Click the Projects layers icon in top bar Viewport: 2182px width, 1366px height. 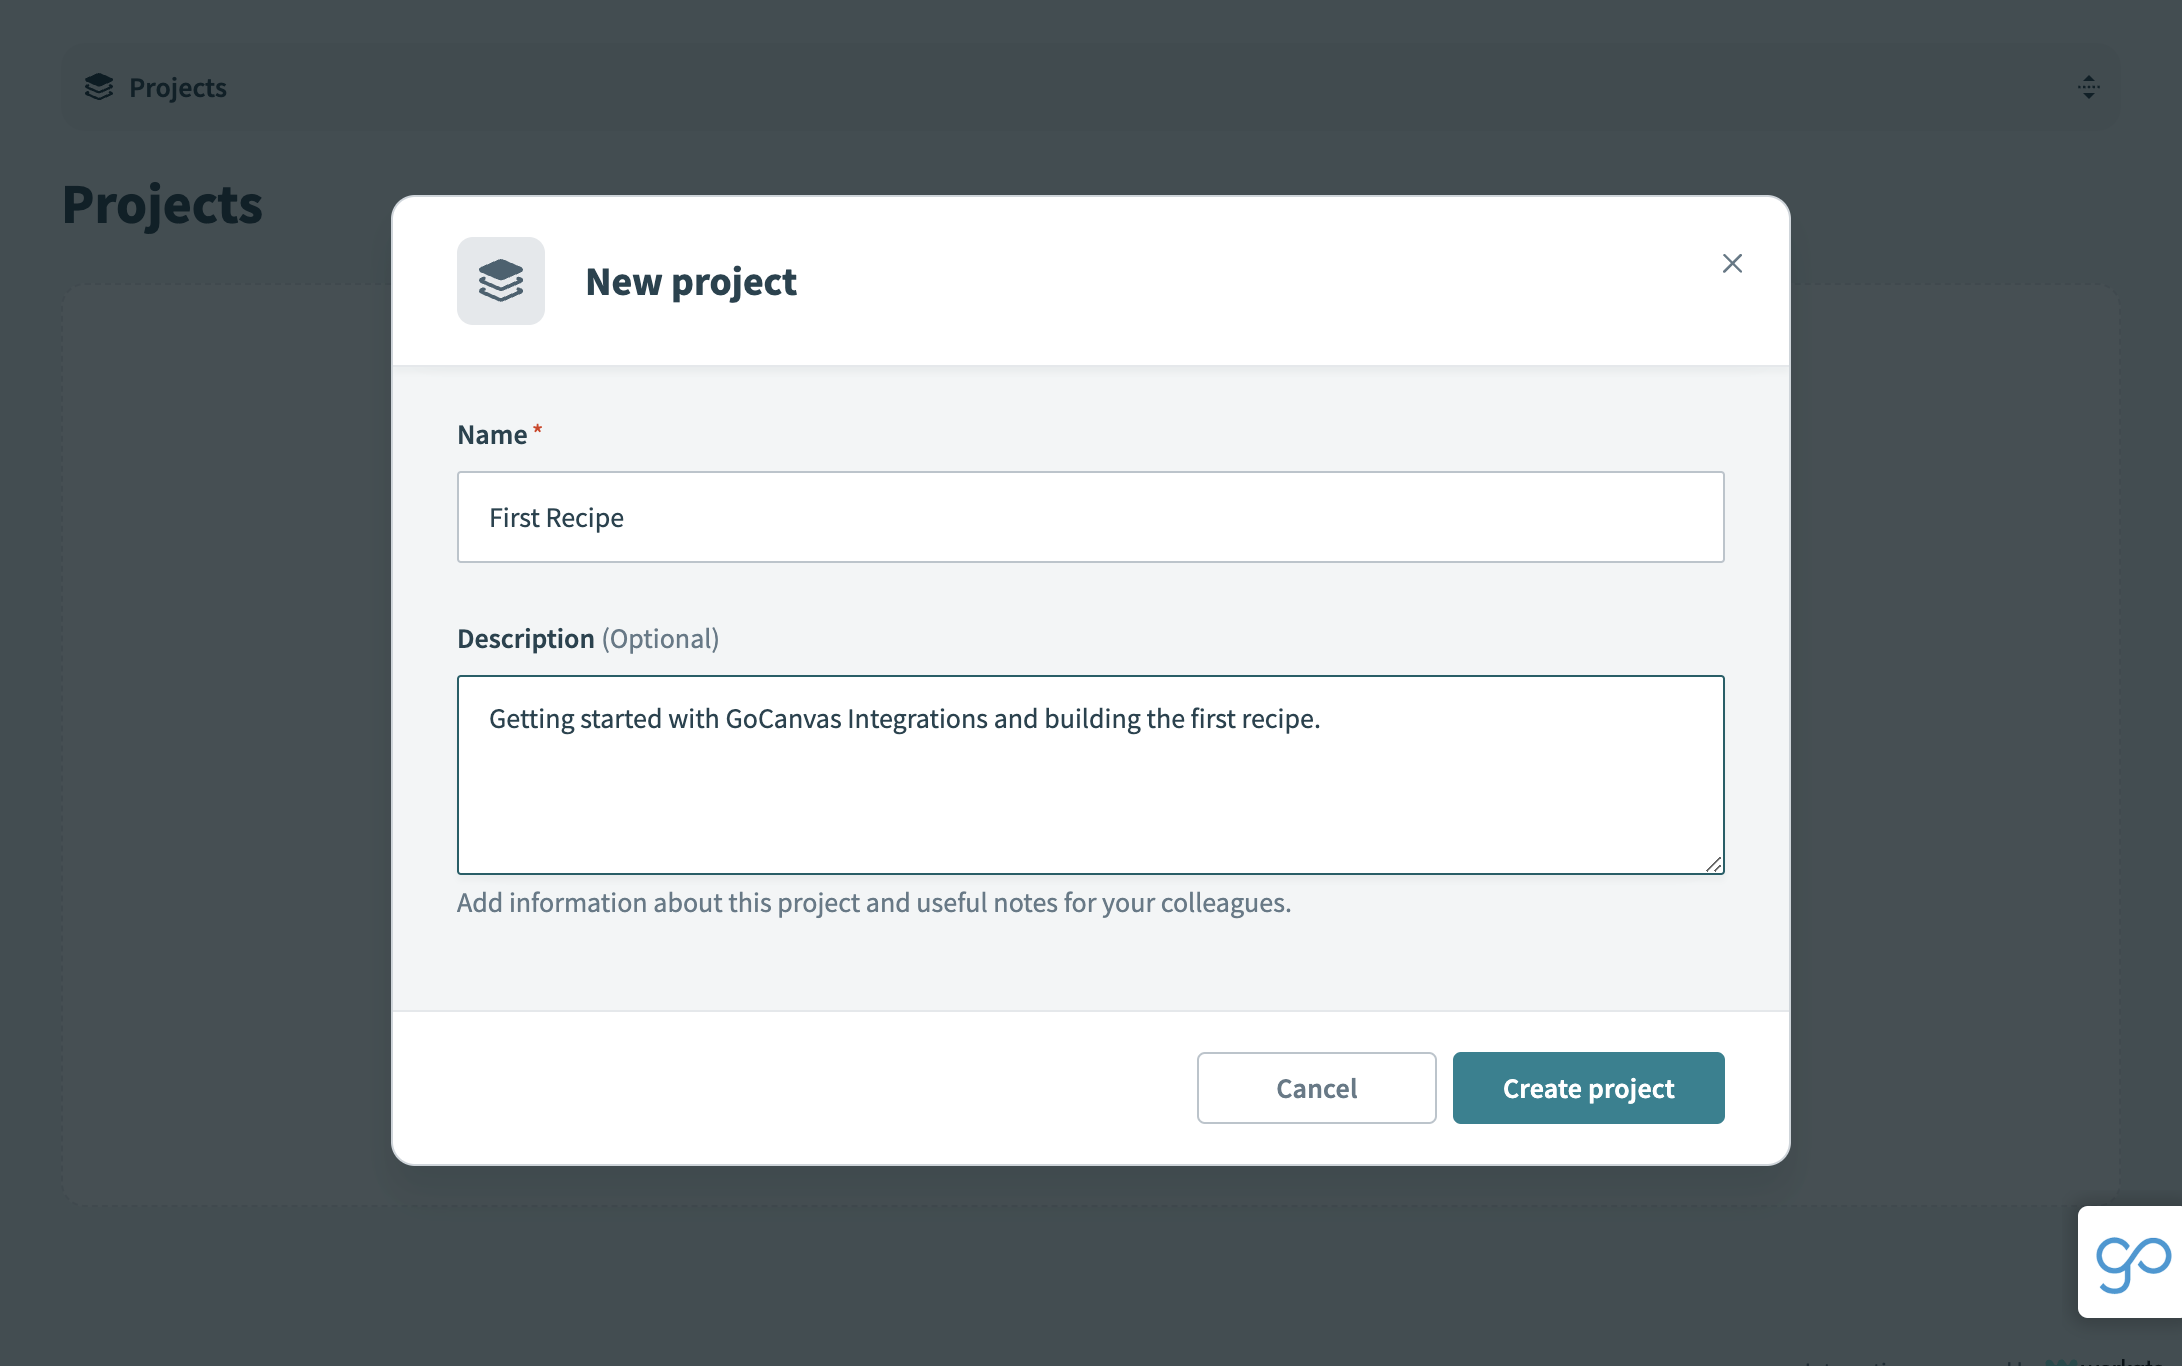pos(99,87)
